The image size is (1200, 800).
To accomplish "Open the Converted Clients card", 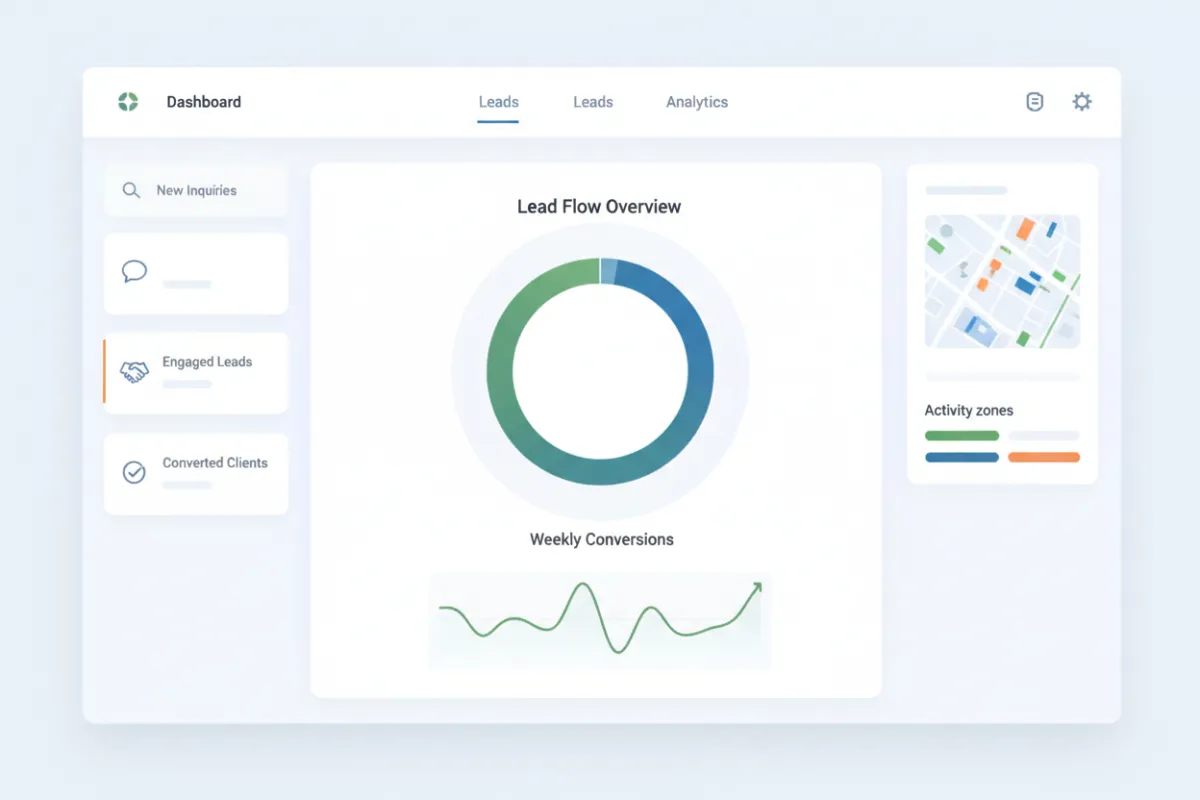I will (x=196, y=474).
